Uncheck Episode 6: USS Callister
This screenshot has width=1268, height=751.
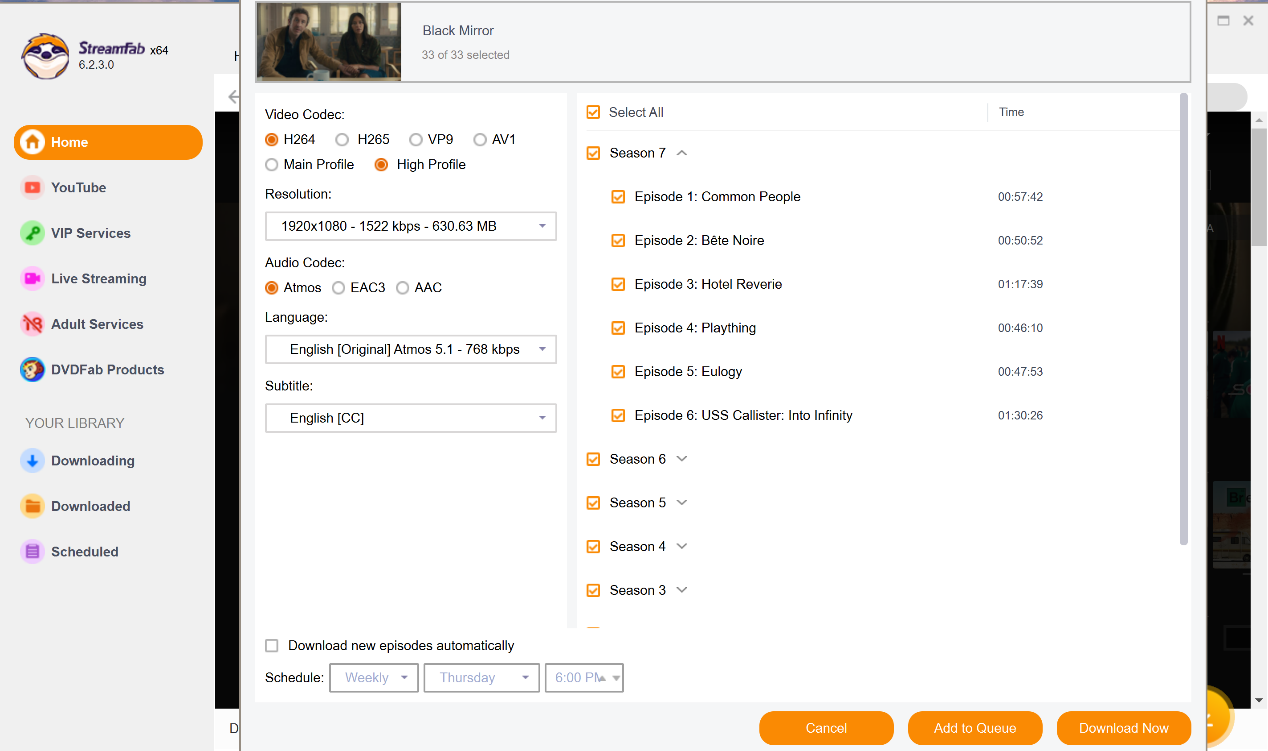(618, 415)
